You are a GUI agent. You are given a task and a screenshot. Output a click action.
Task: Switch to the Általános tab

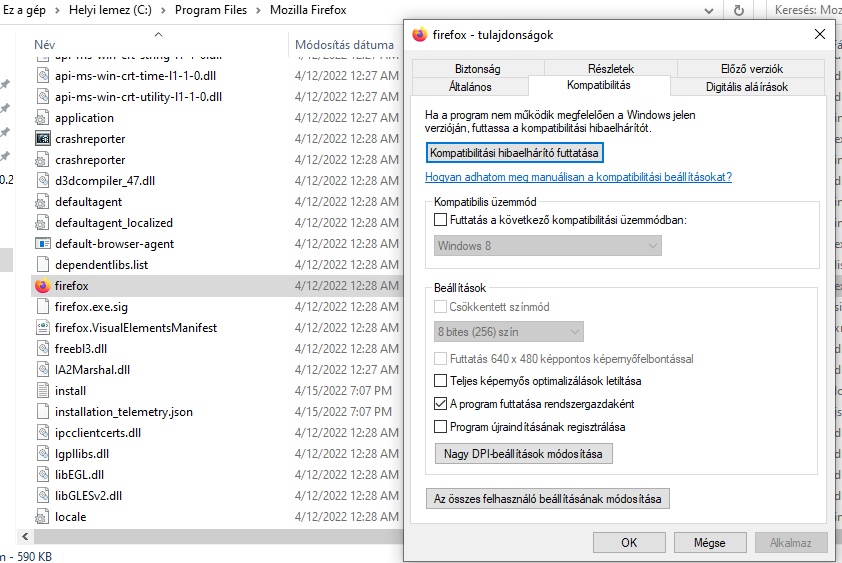click(x=470, y=86)
